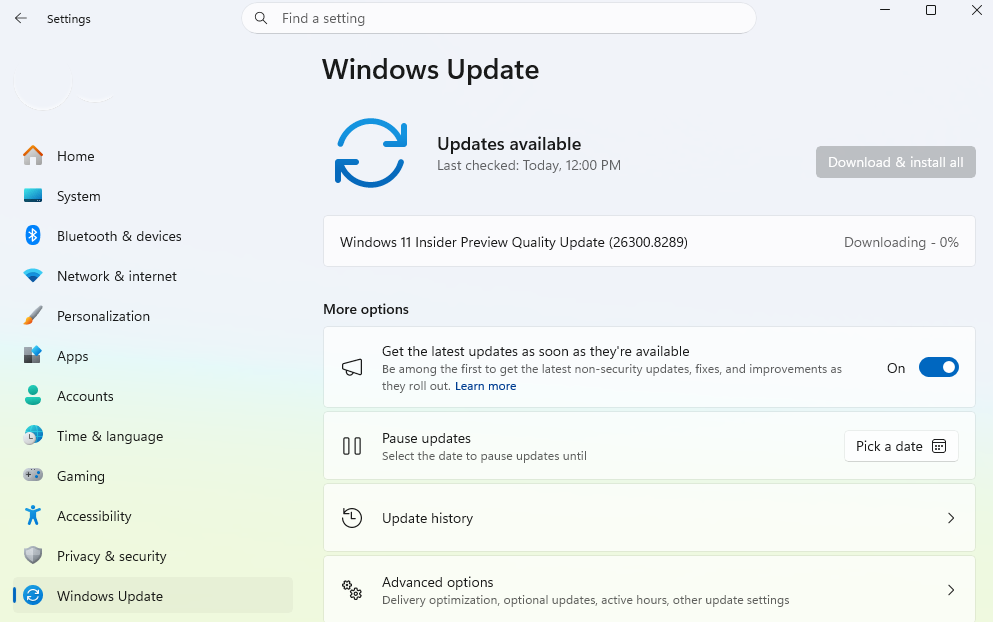Click the Personalization paintbrush icon
Image resolution: width=993 pixels, height=622 pixels.
(33, 316)
